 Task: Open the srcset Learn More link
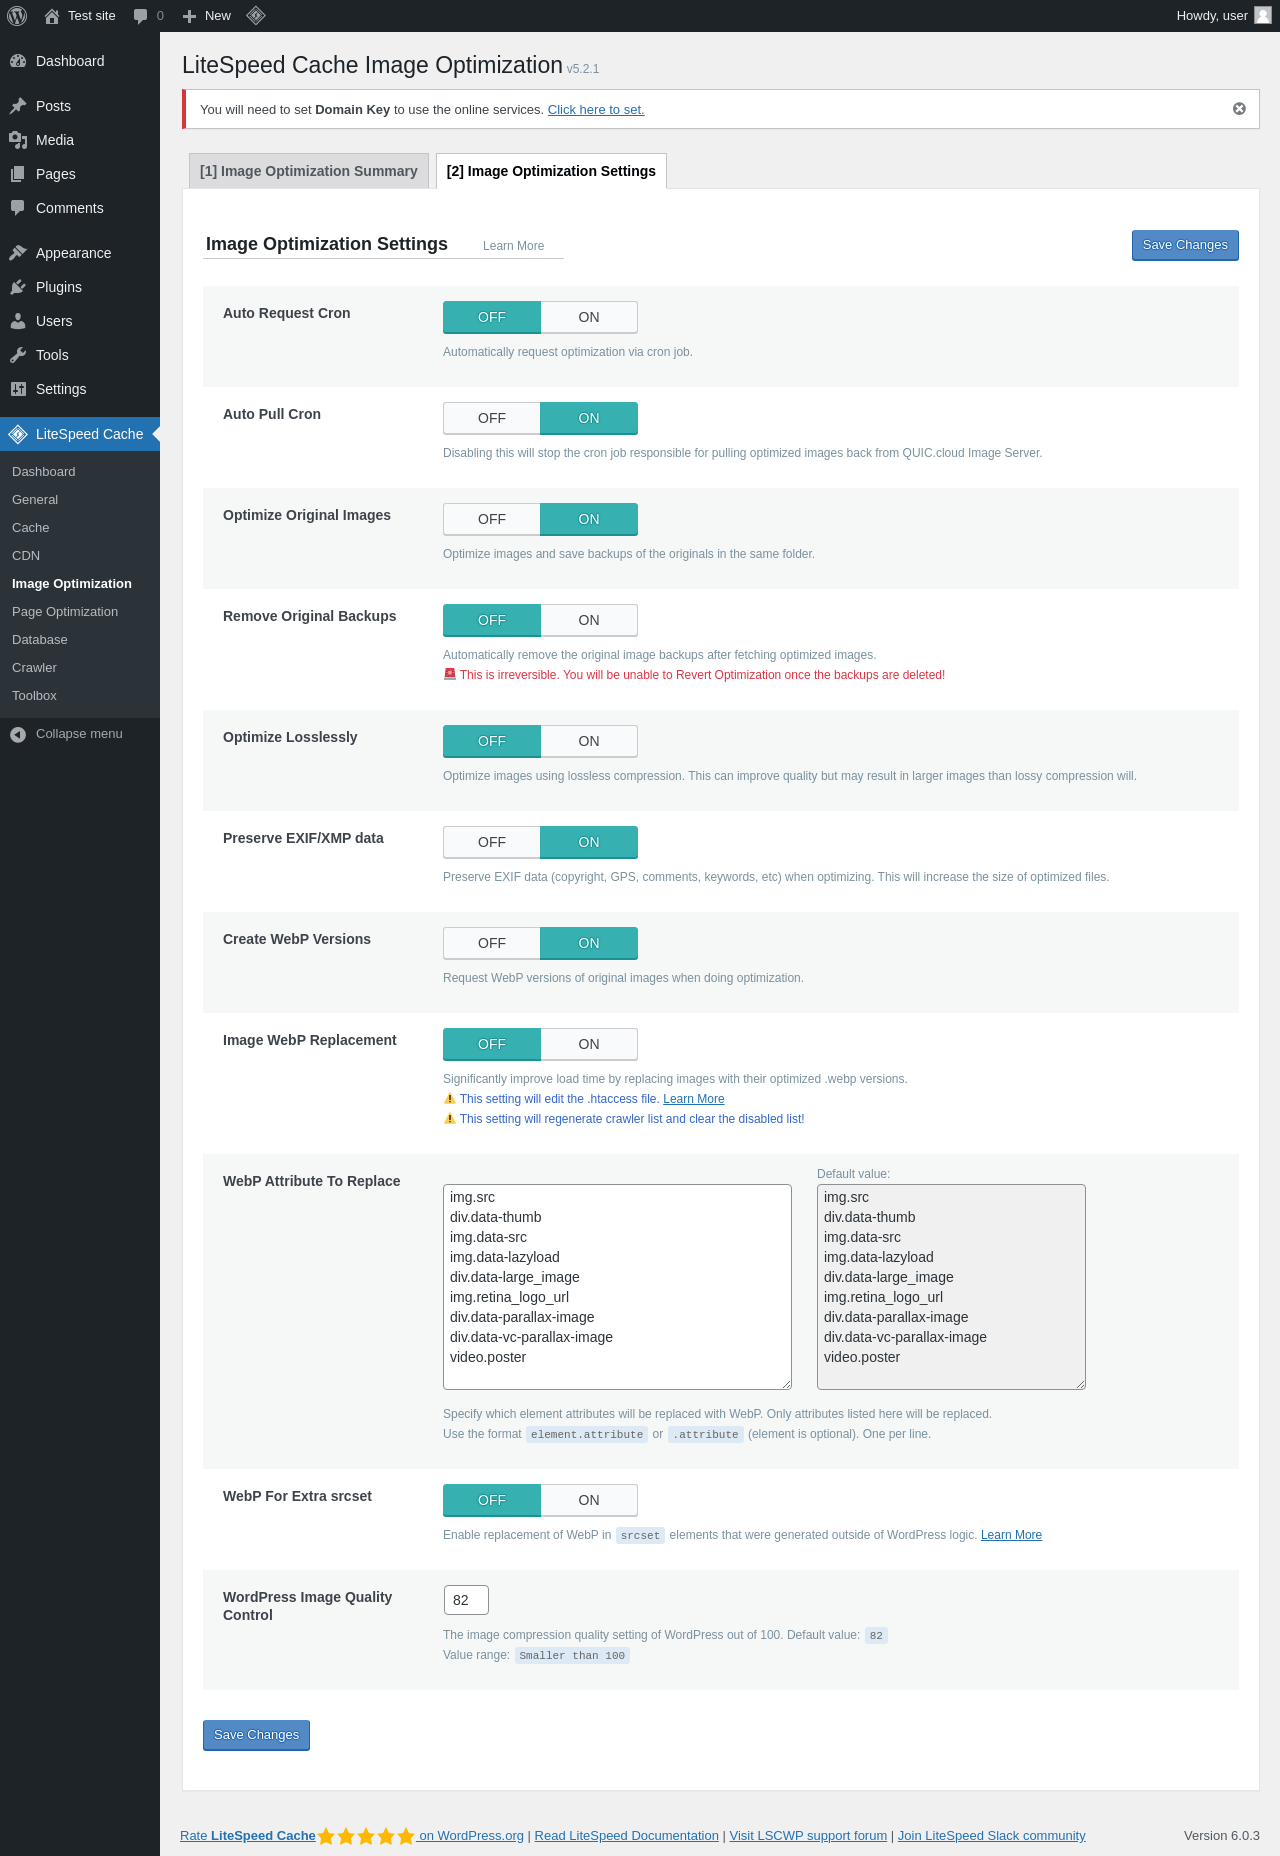point(1011,1535)
